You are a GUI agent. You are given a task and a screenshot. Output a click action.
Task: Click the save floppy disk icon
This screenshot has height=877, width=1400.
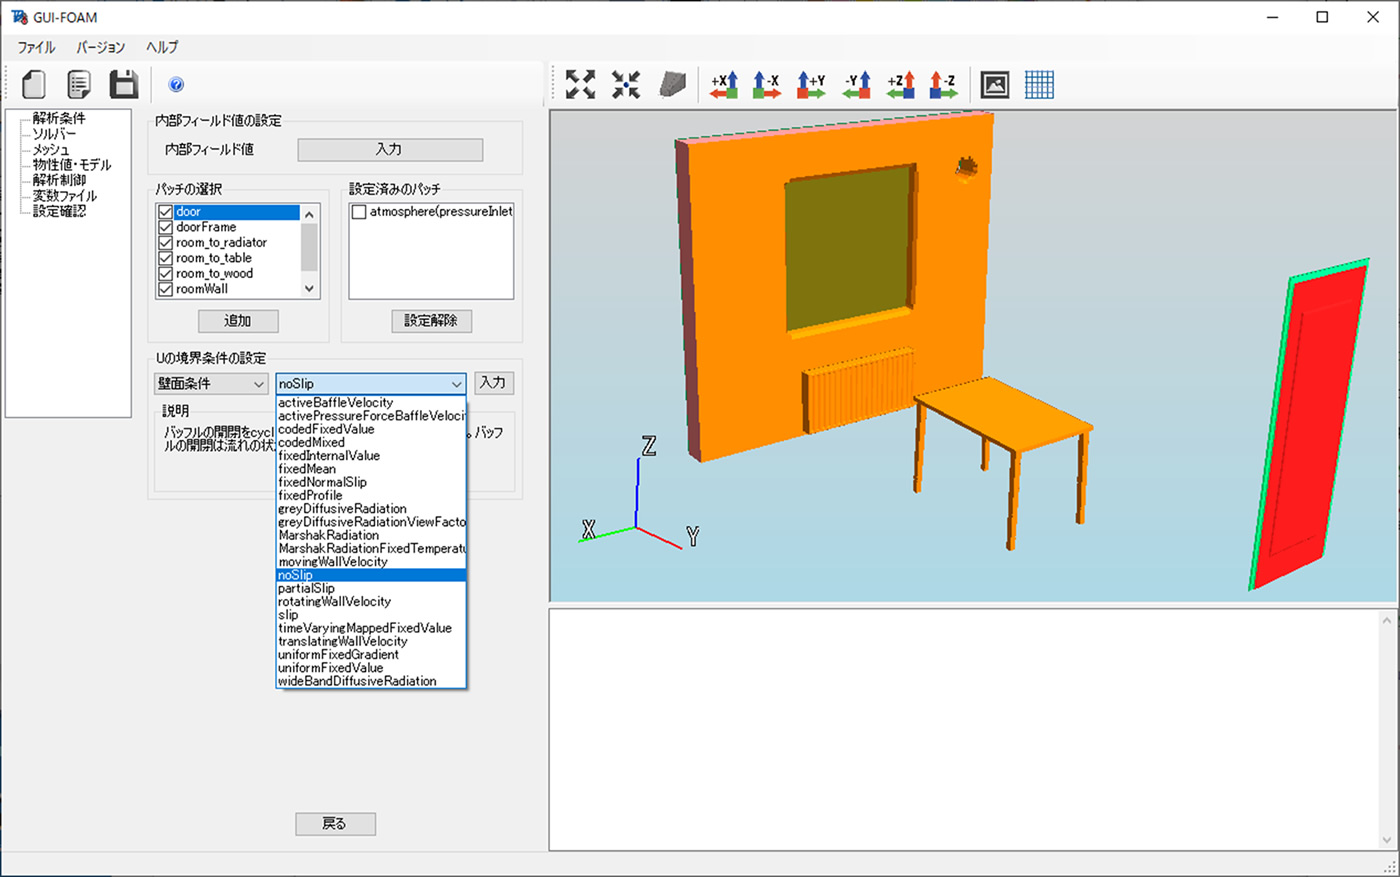(123, 85)
